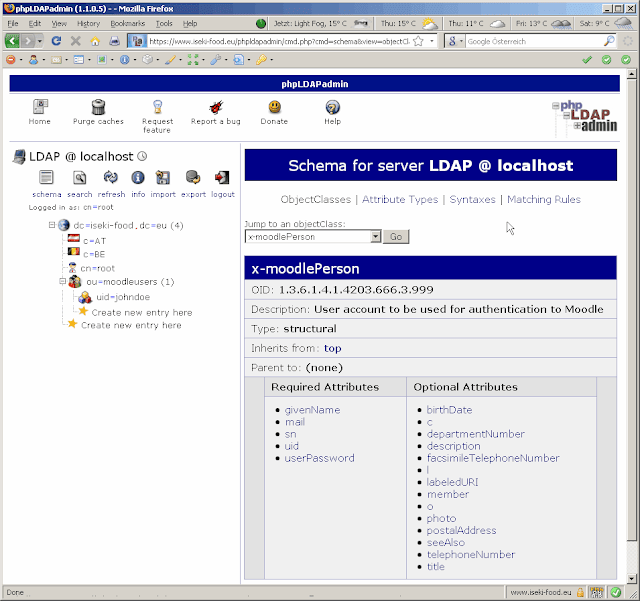The image size is (640, 601).
Task: Click the logout icon
Action: pos(222,178)
